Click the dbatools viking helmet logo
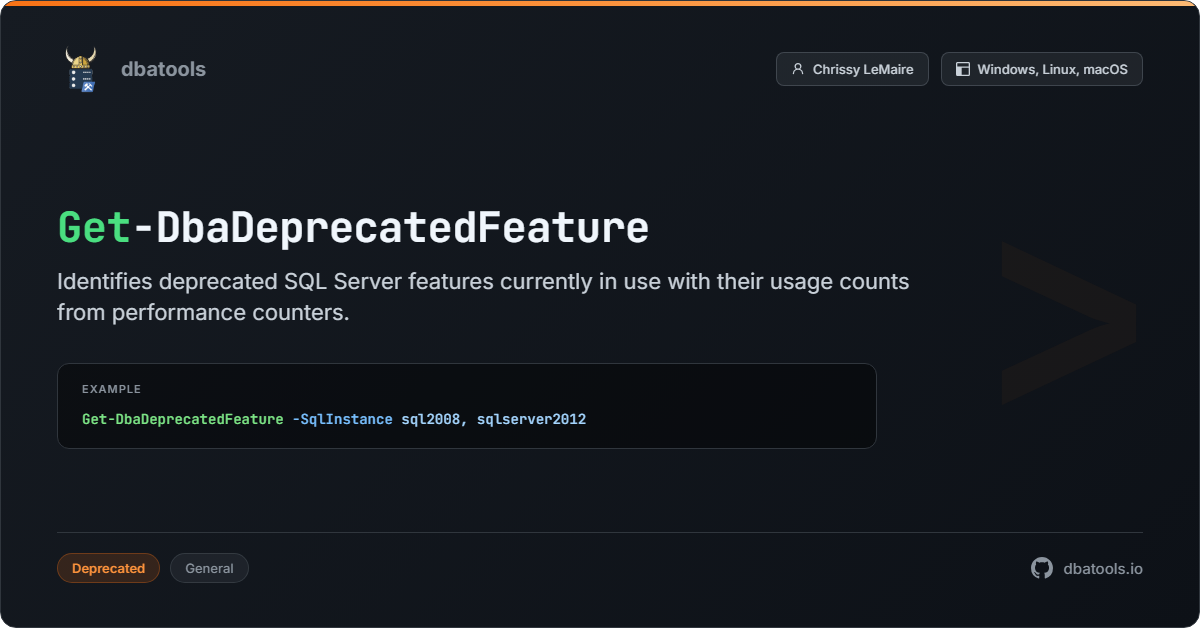 (x=81, y=70)
